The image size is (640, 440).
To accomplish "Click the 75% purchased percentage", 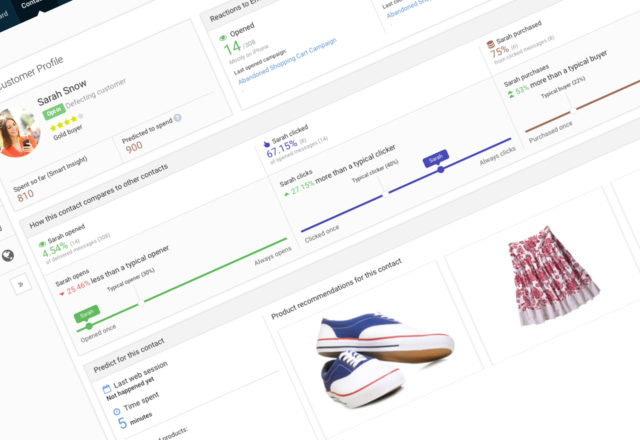I will point(499,52).
